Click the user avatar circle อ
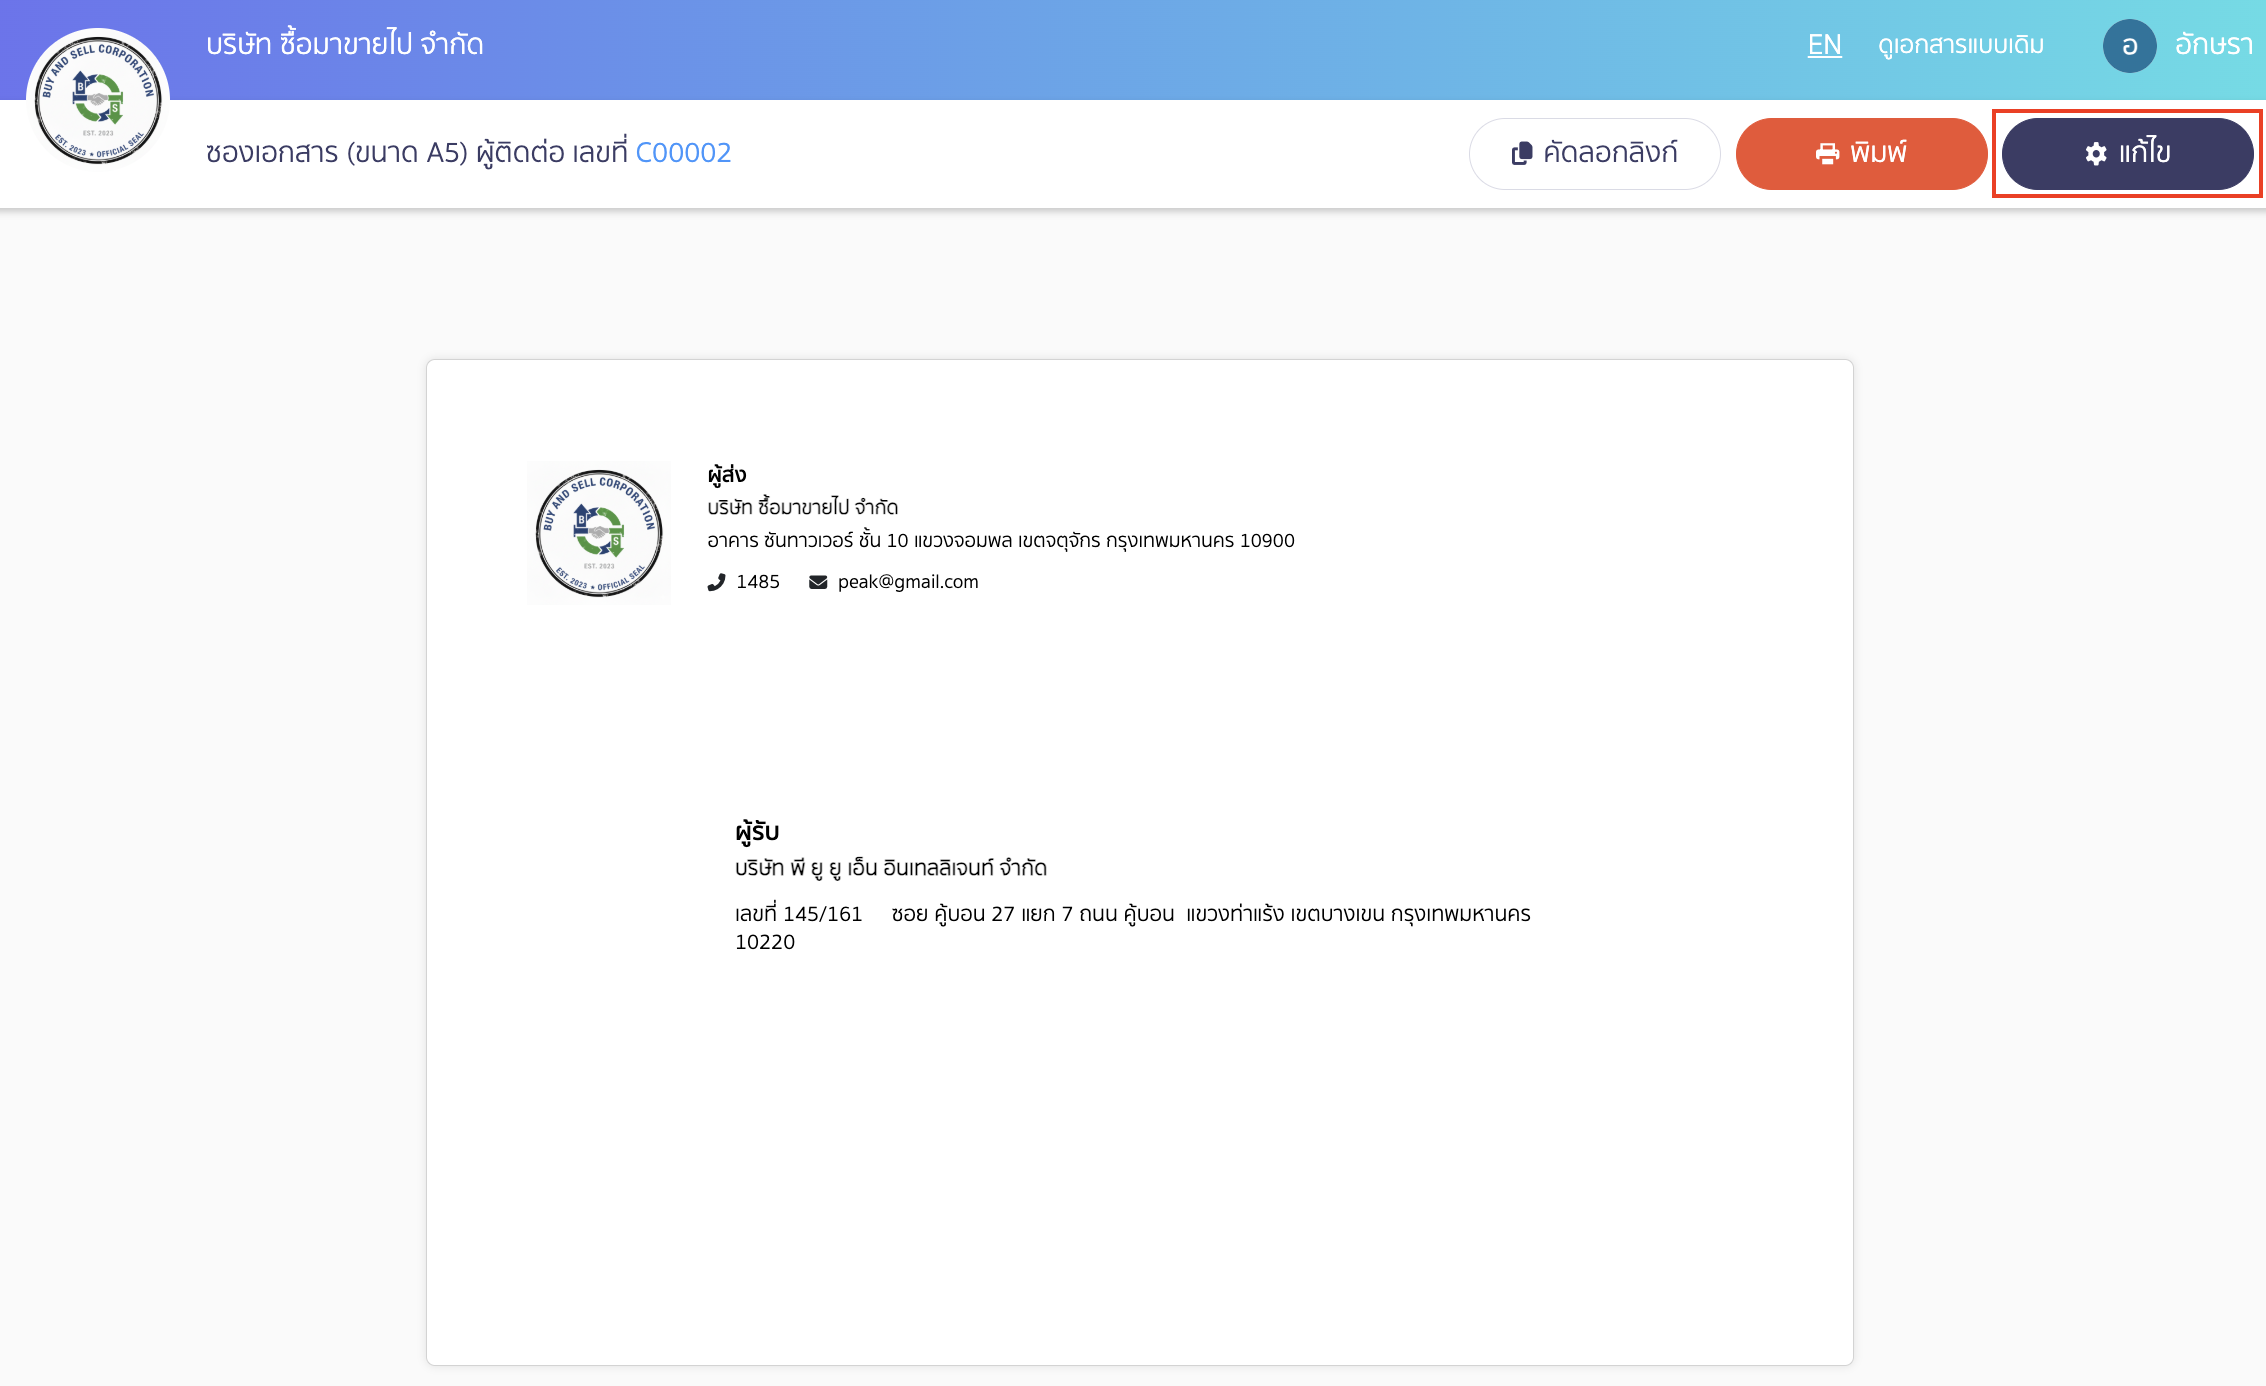Viewport: 2266px width, 1386px height. coord(2129,45)
